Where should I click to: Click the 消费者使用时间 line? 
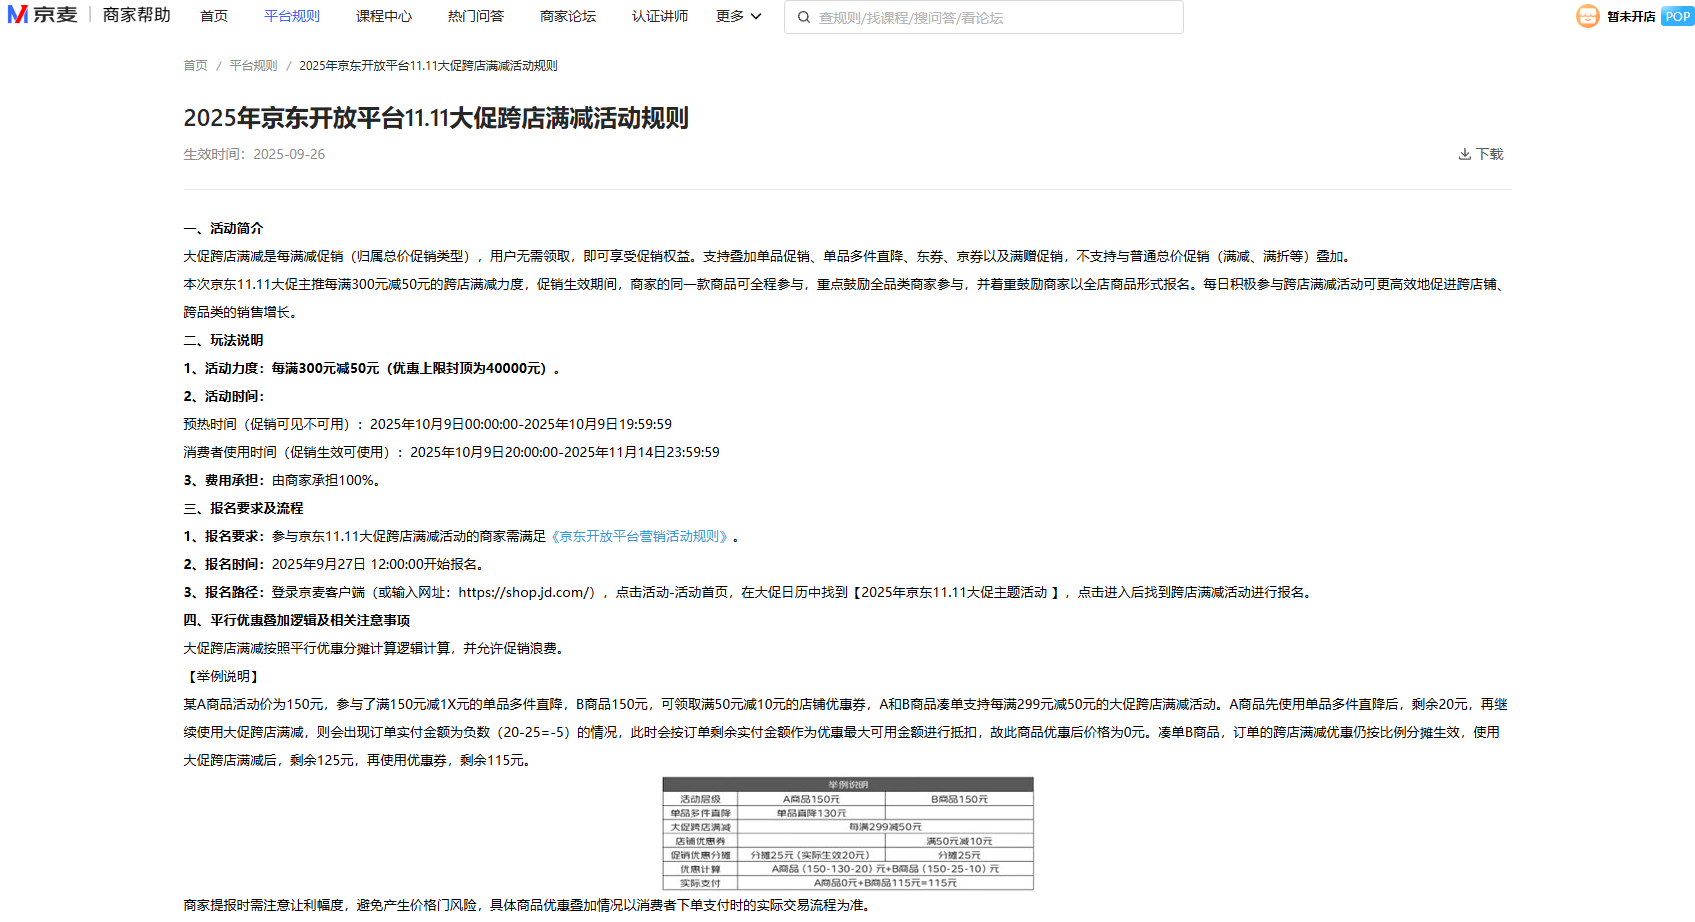(451, 452)
